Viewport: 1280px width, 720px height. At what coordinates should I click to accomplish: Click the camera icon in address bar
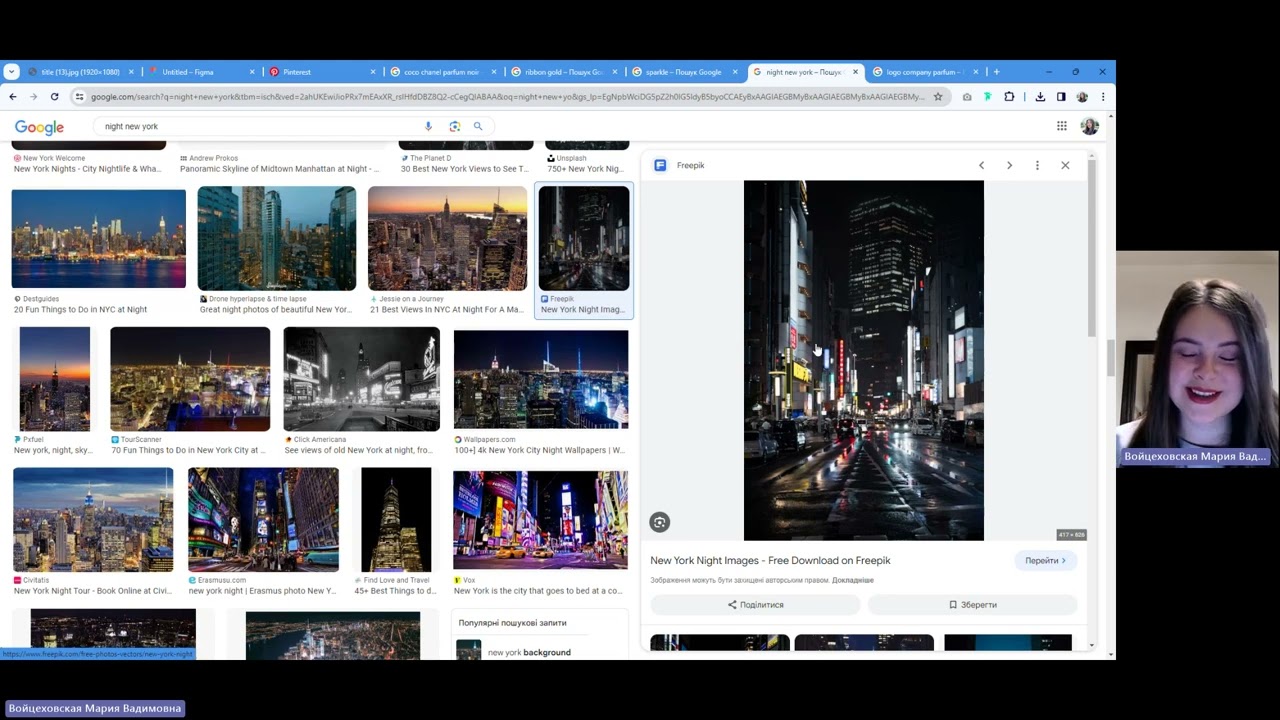(967, 97)
